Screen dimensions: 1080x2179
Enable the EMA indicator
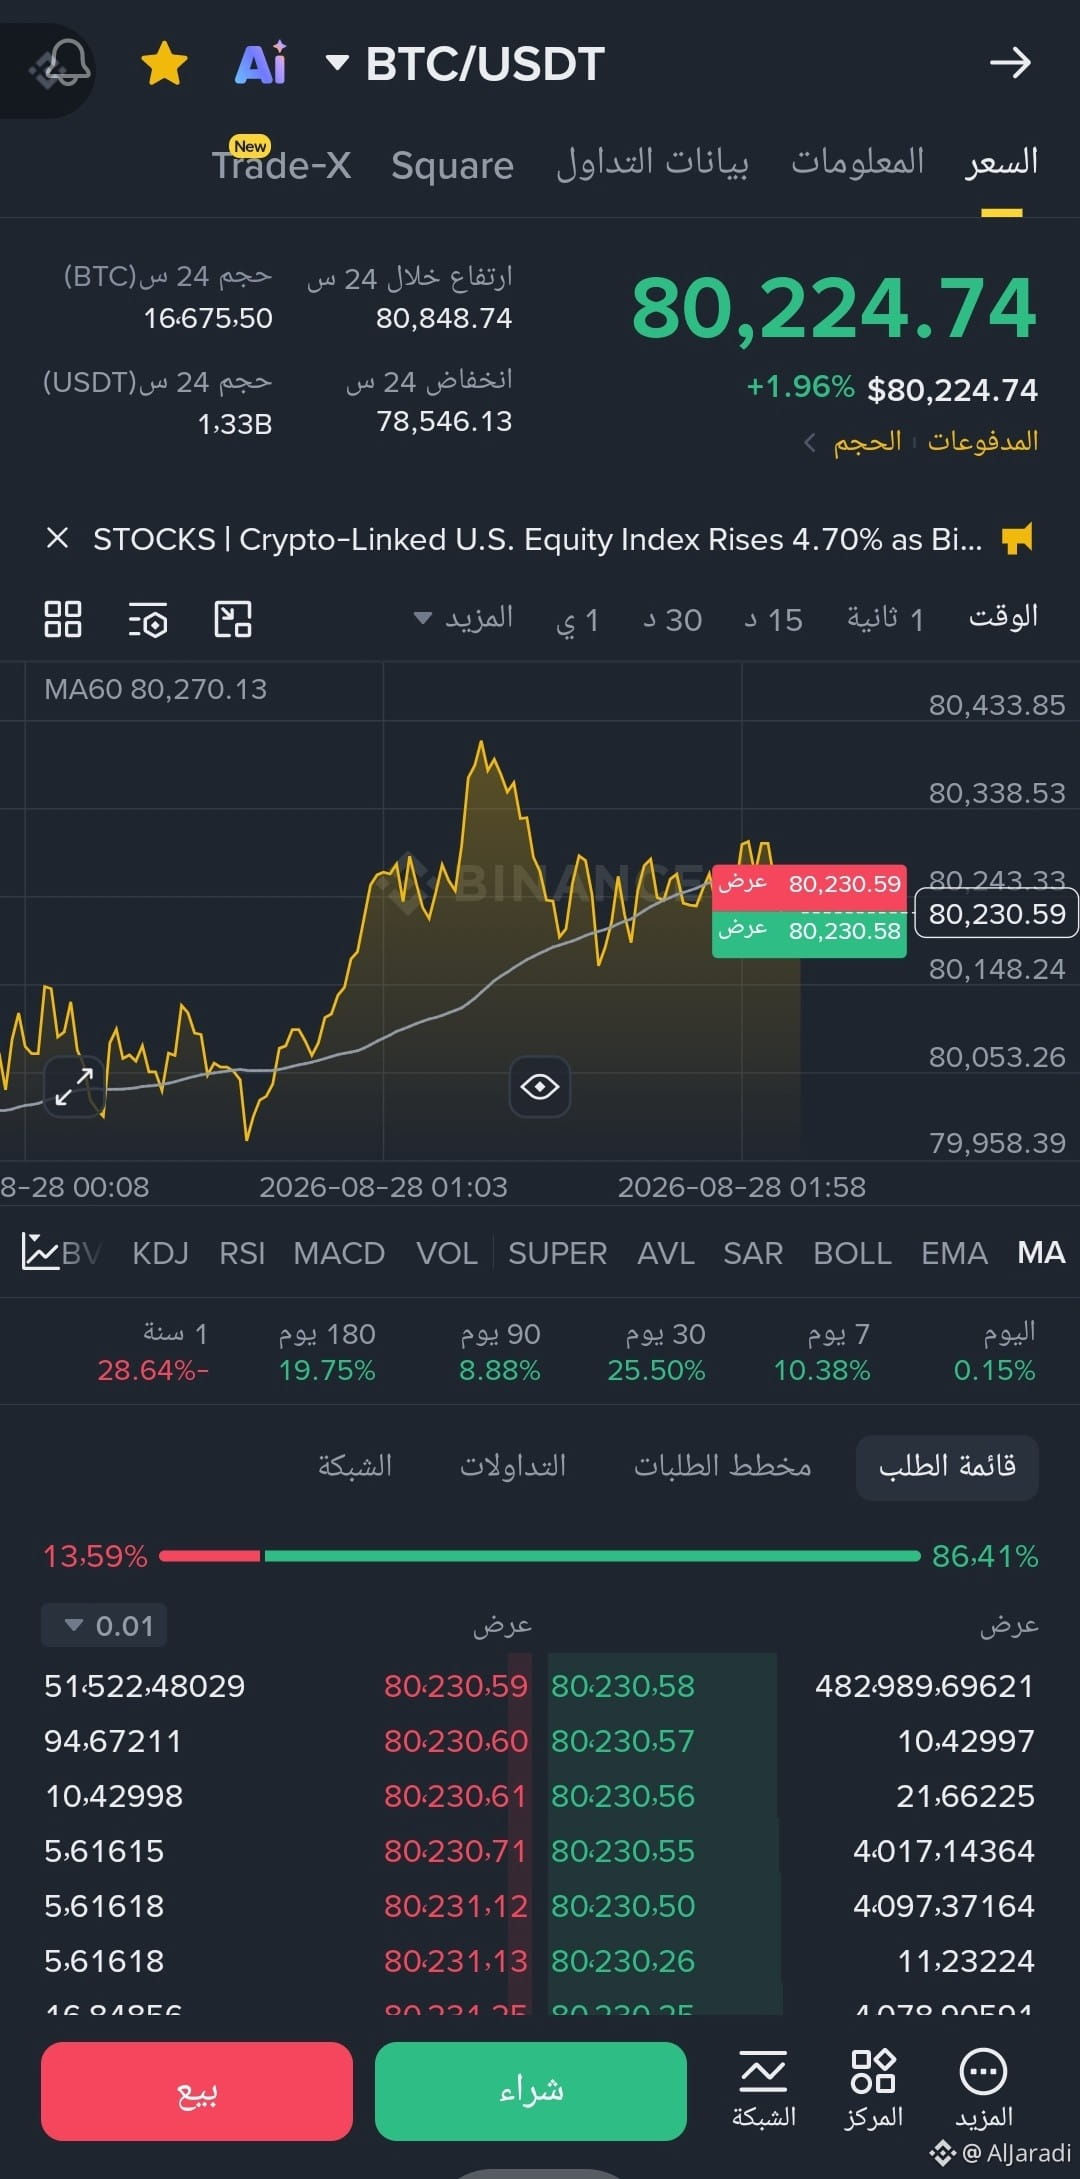[x=954, y=1253]
